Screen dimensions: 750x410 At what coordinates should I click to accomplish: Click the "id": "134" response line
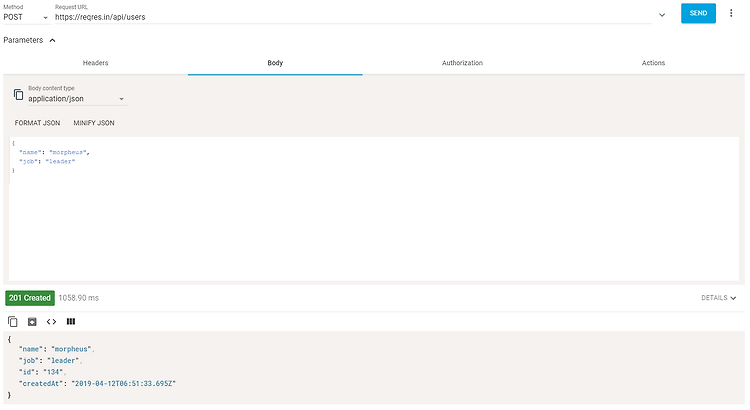42,372
